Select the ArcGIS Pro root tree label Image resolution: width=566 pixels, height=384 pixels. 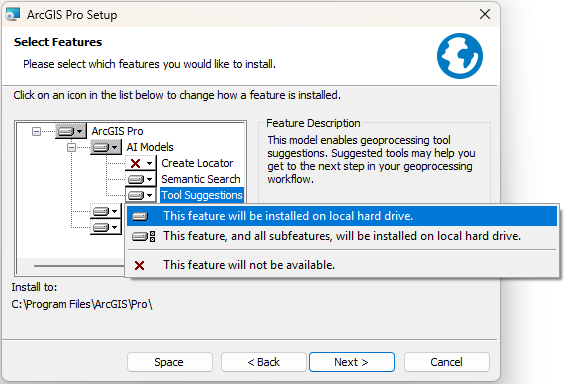(117, 131)
